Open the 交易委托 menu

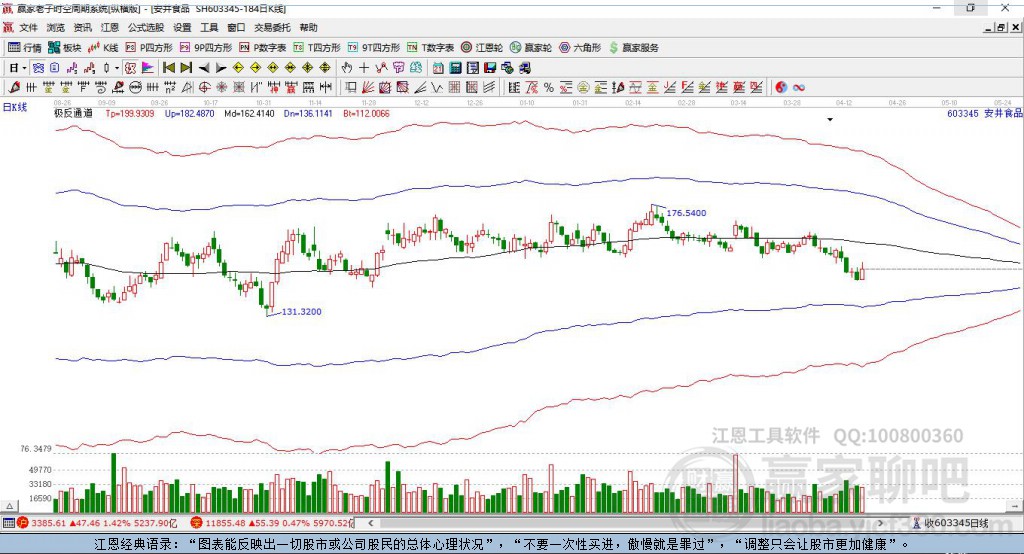pyautogui.click(x=272, y=27)
